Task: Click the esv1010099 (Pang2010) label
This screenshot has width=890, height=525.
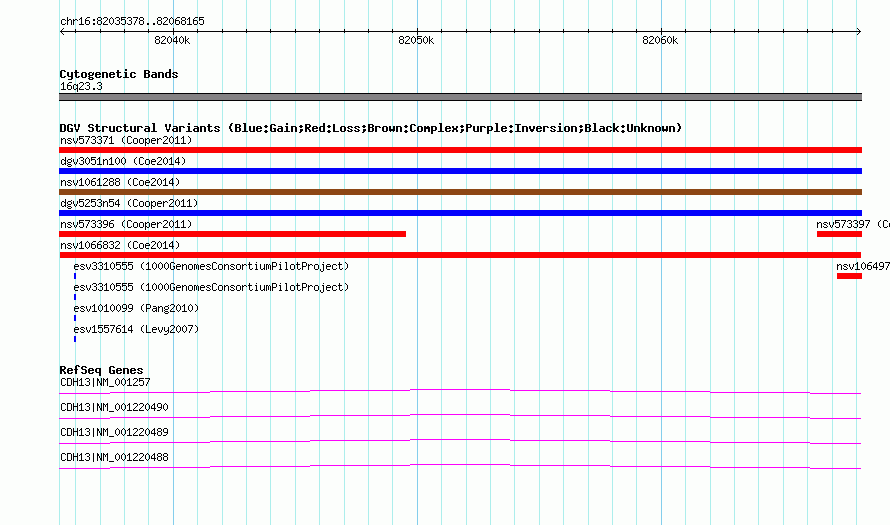Action: [136, 308]
